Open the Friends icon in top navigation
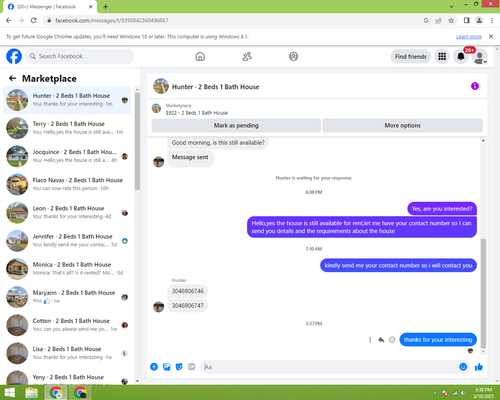 click(x=247, y=56)
